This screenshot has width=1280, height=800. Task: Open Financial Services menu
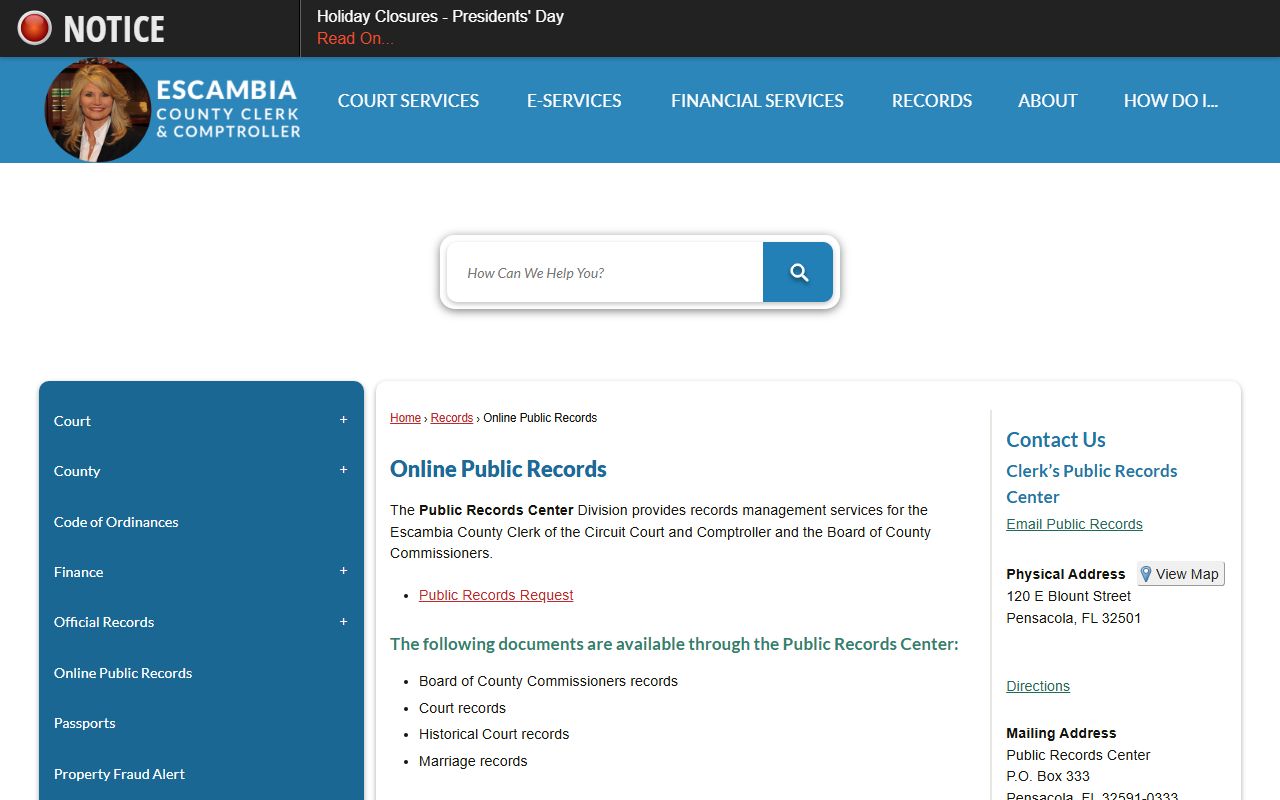757,101
